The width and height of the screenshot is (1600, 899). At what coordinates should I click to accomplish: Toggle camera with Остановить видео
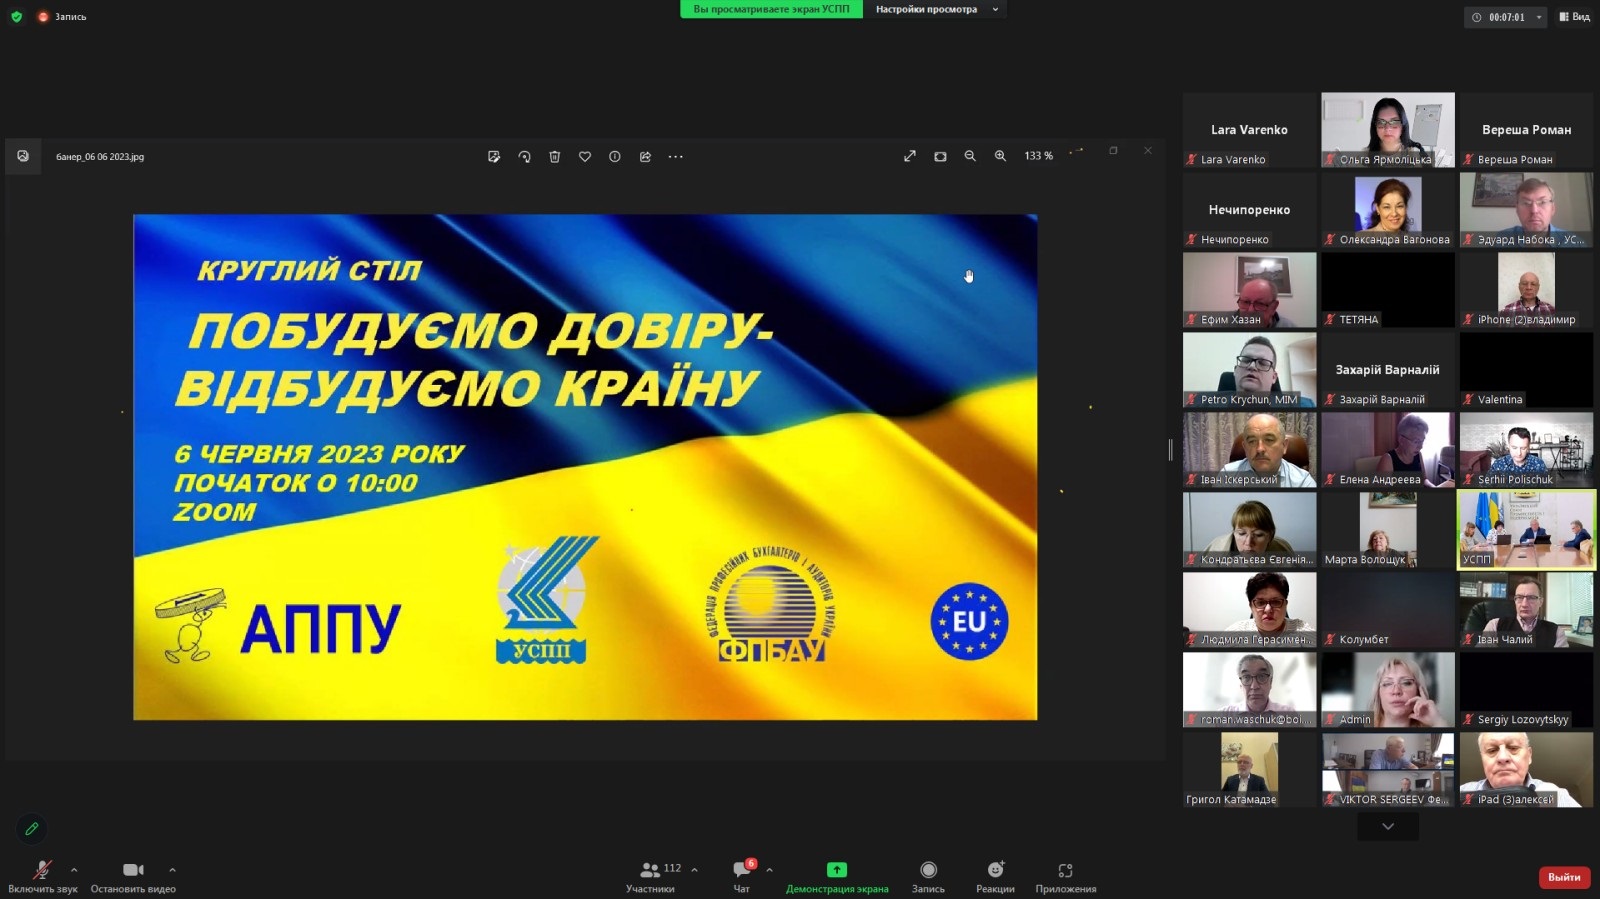pos(133,876)
